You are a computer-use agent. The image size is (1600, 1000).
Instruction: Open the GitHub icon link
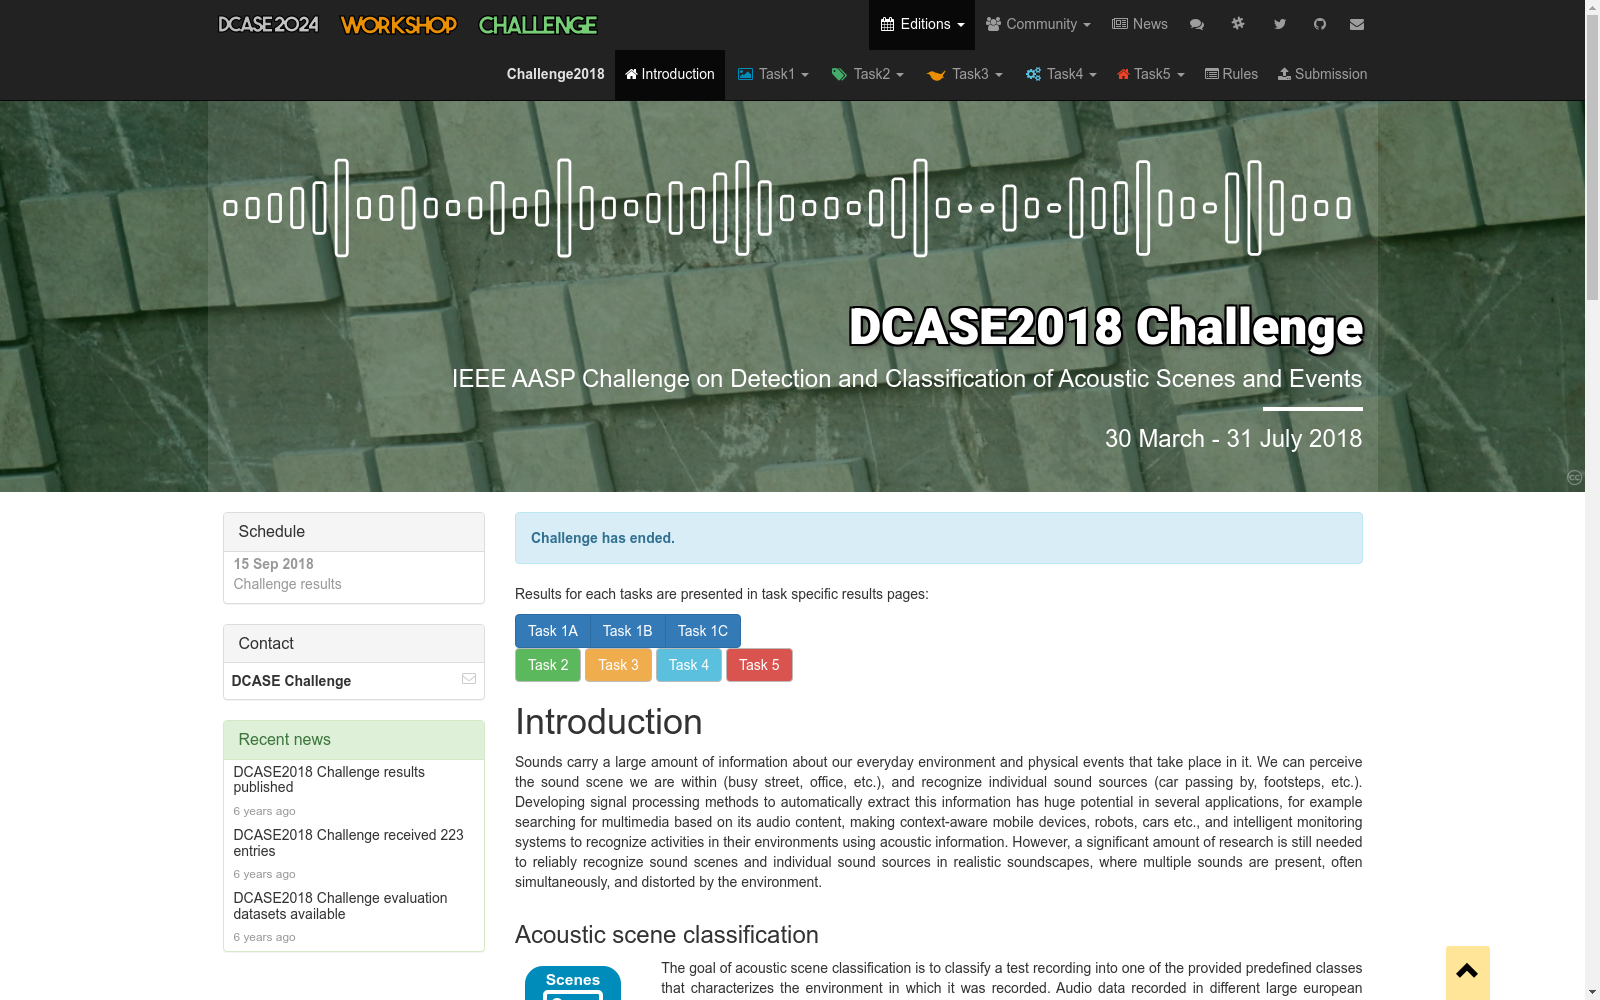pos(1320,24)
